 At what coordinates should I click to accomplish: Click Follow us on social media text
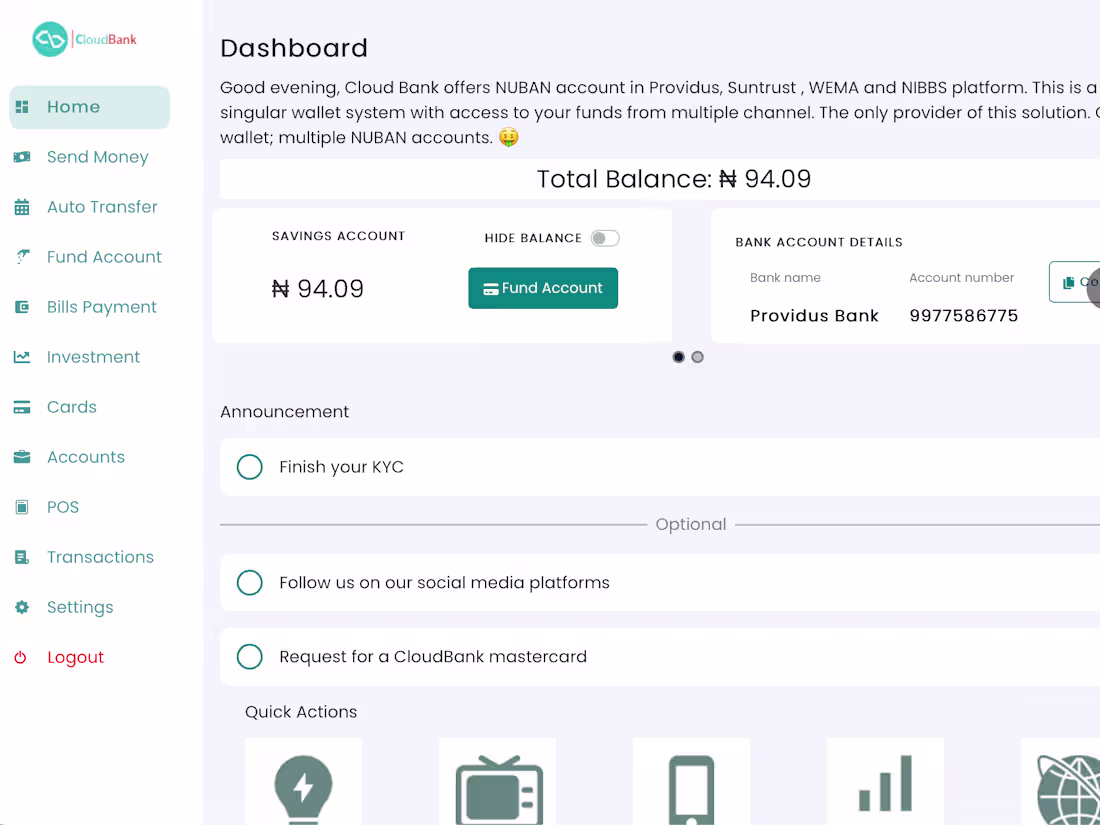pyautogui.click(x=445, y=583)
